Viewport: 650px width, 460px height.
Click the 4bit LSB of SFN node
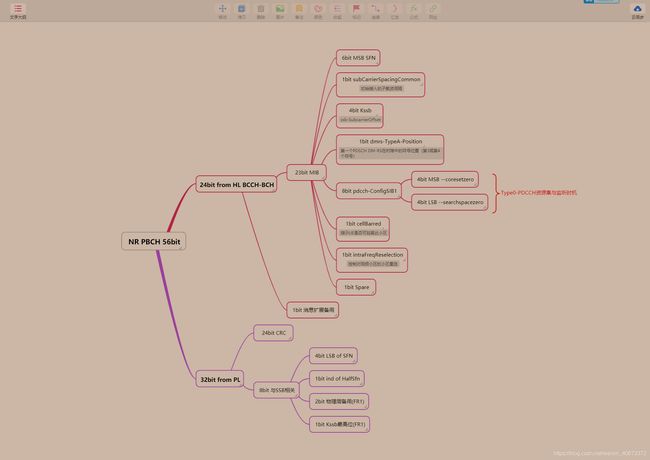coord(334,356)
